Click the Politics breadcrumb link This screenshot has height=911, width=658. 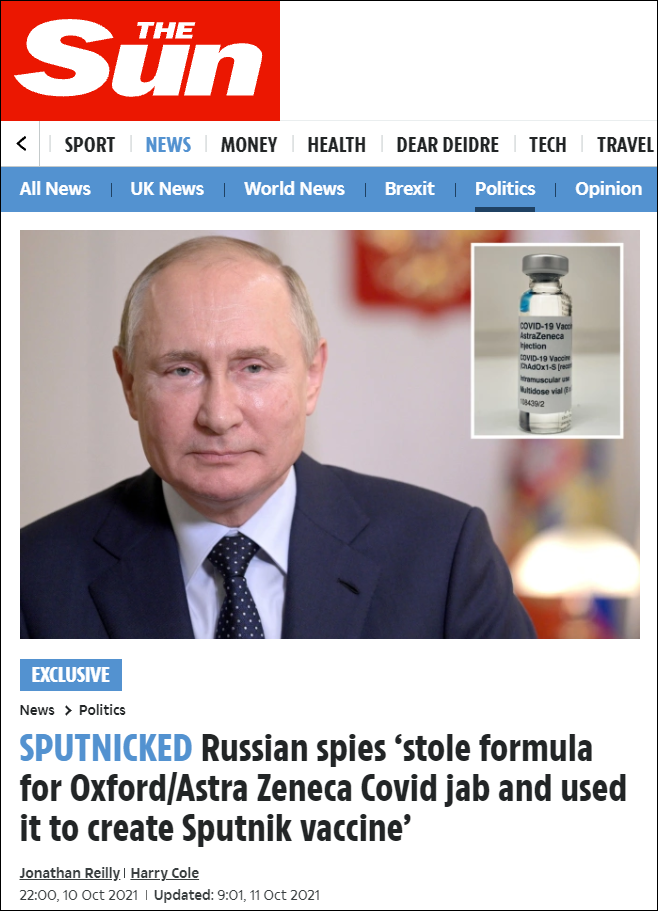tap(102, 710)
